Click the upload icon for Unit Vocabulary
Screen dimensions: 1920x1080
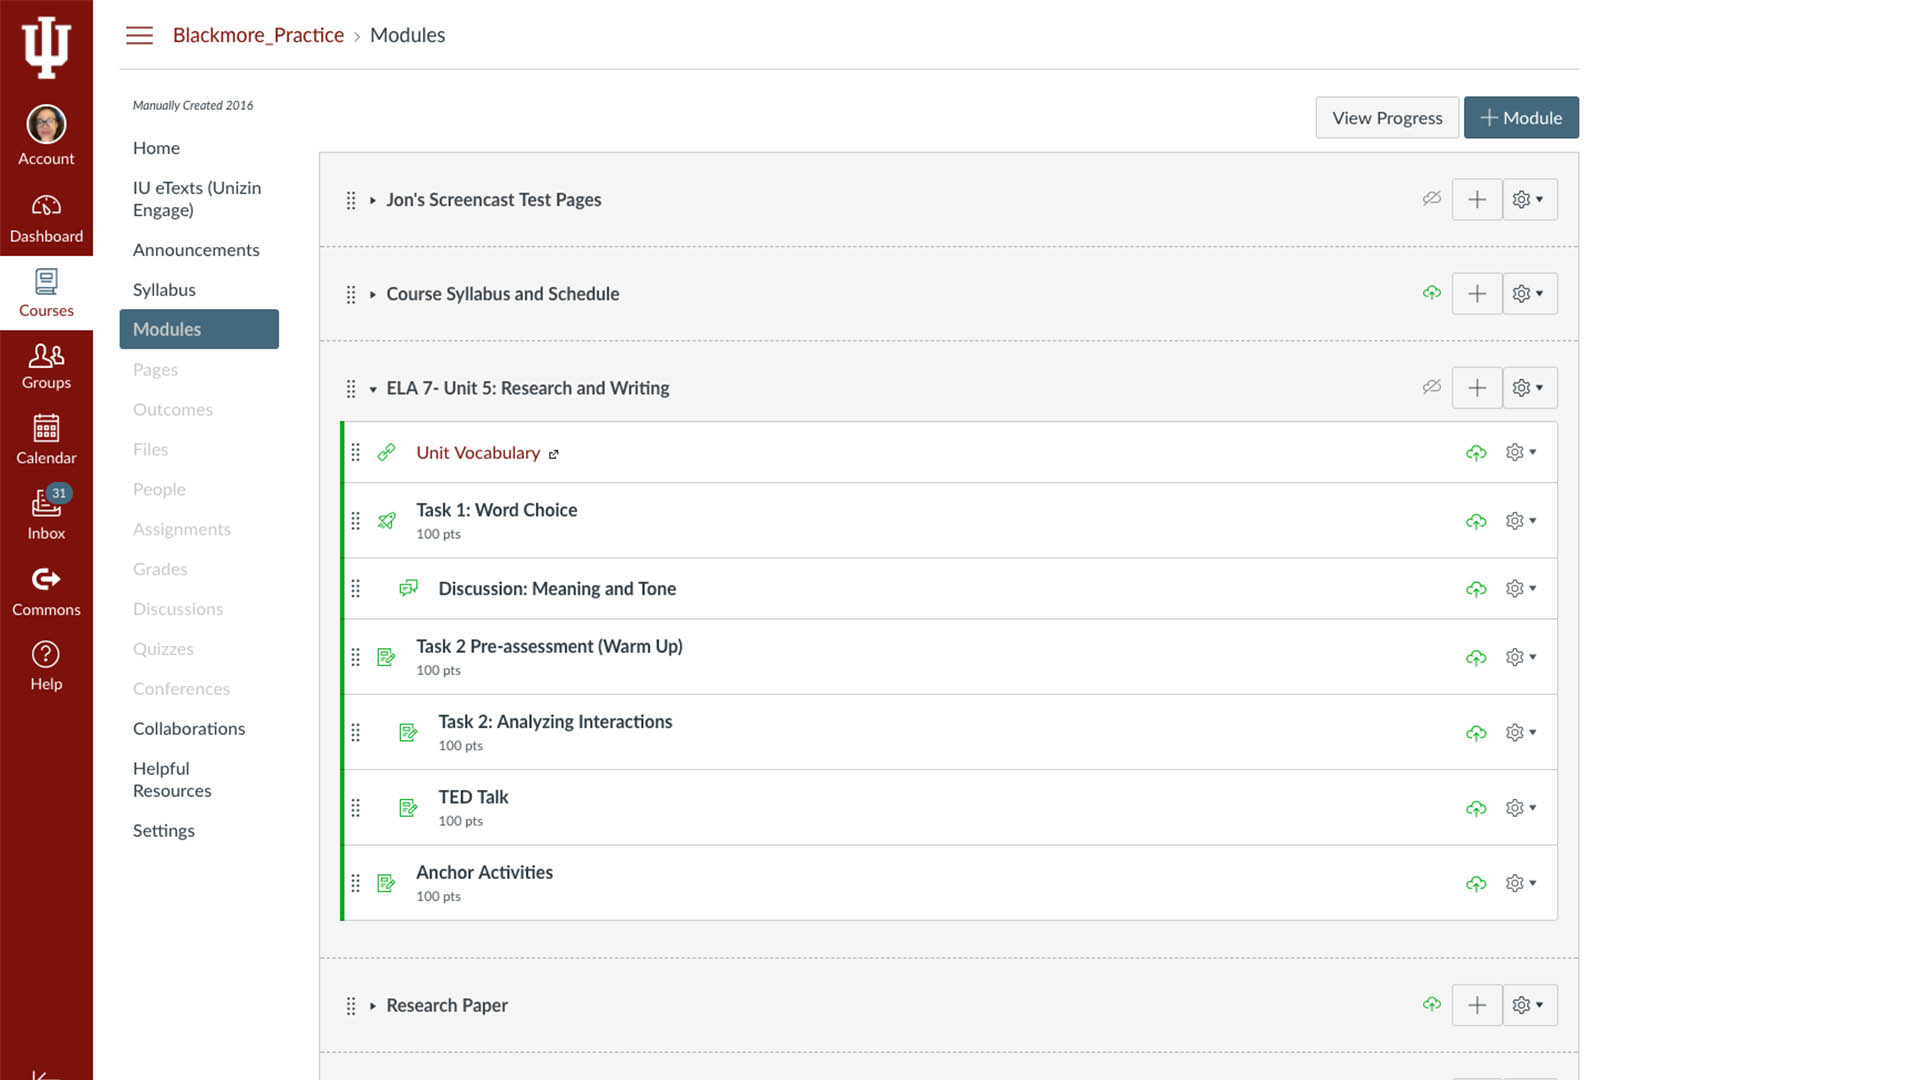pos(1476,452)
